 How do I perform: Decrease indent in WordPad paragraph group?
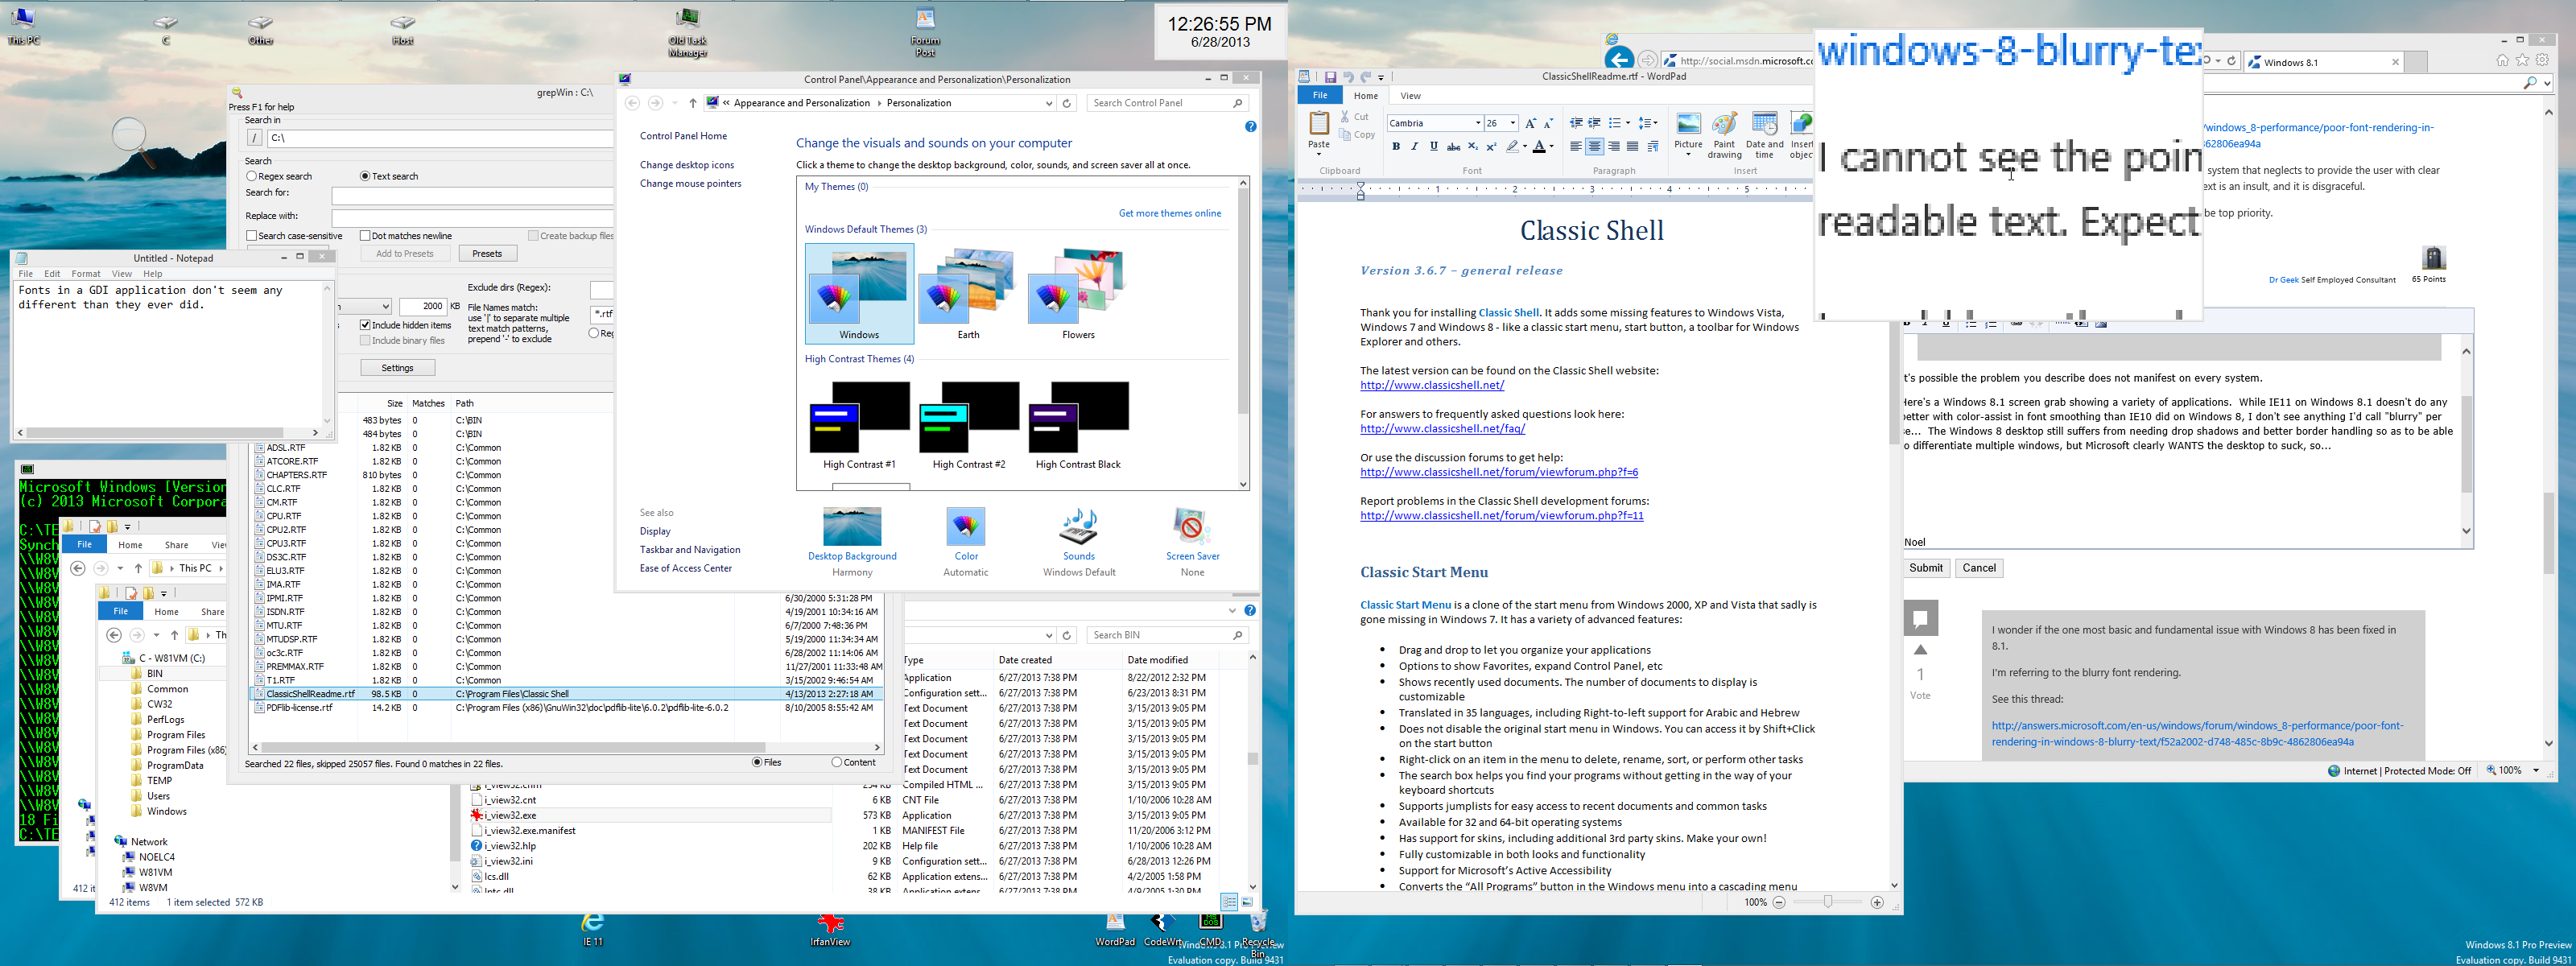click(1575, 123)
